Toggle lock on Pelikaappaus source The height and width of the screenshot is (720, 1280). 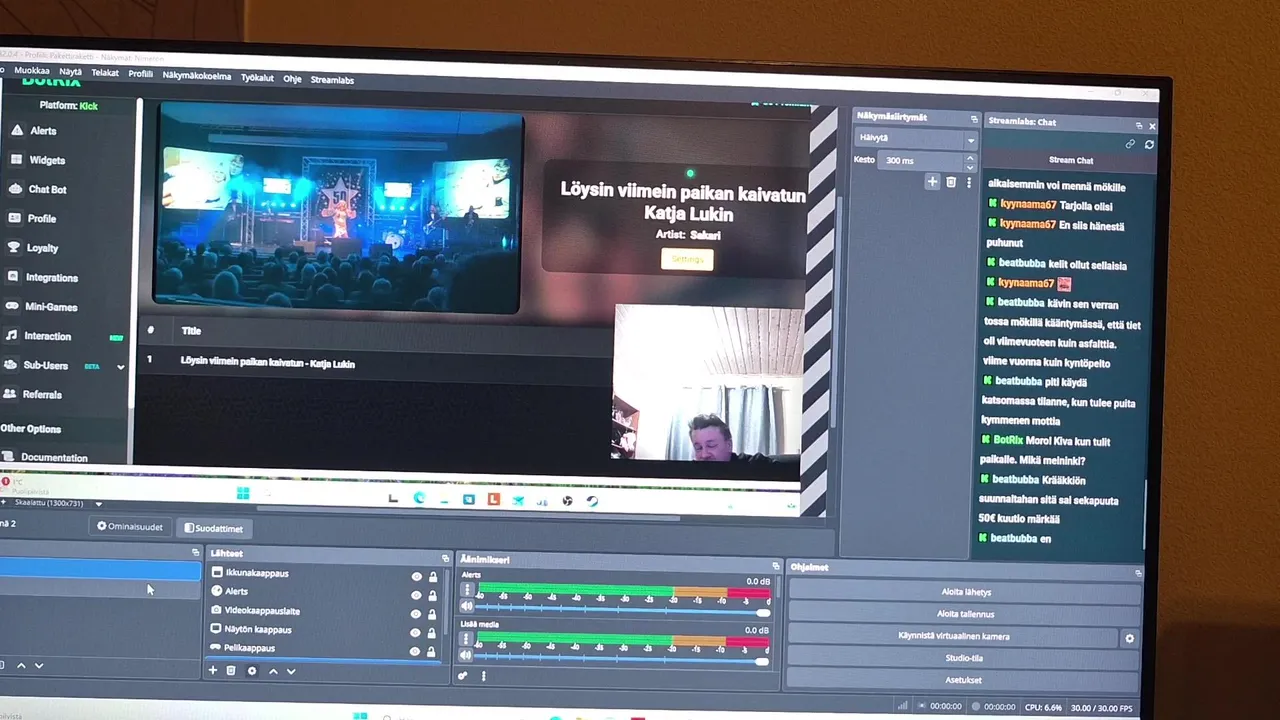coord(432,652)
